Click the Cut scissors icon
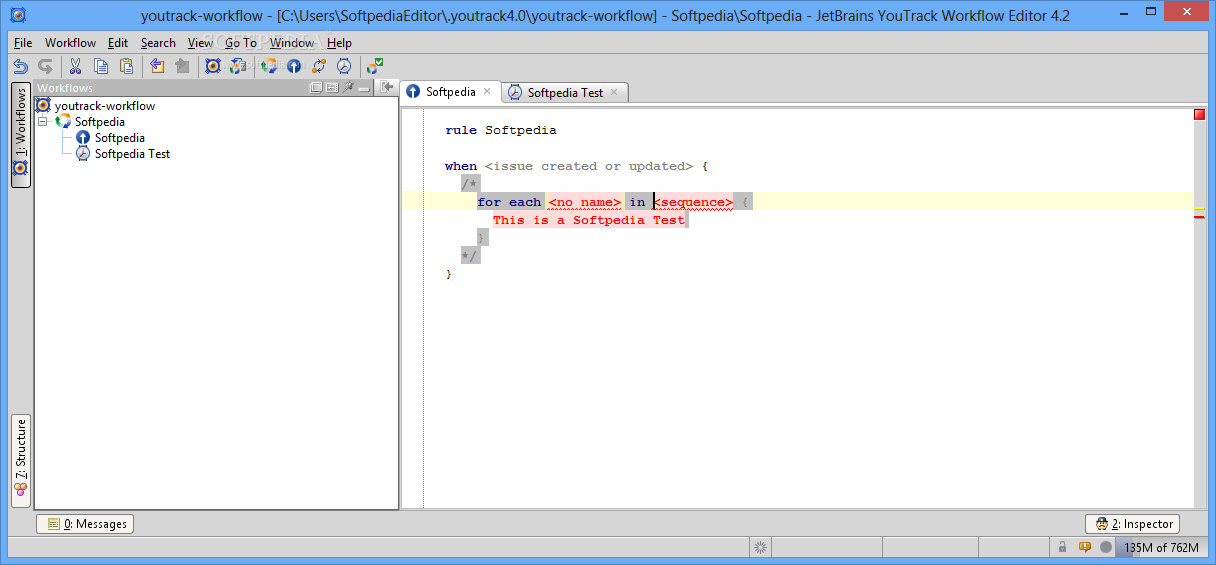The image size is (1216, 565). click(75, 66)
